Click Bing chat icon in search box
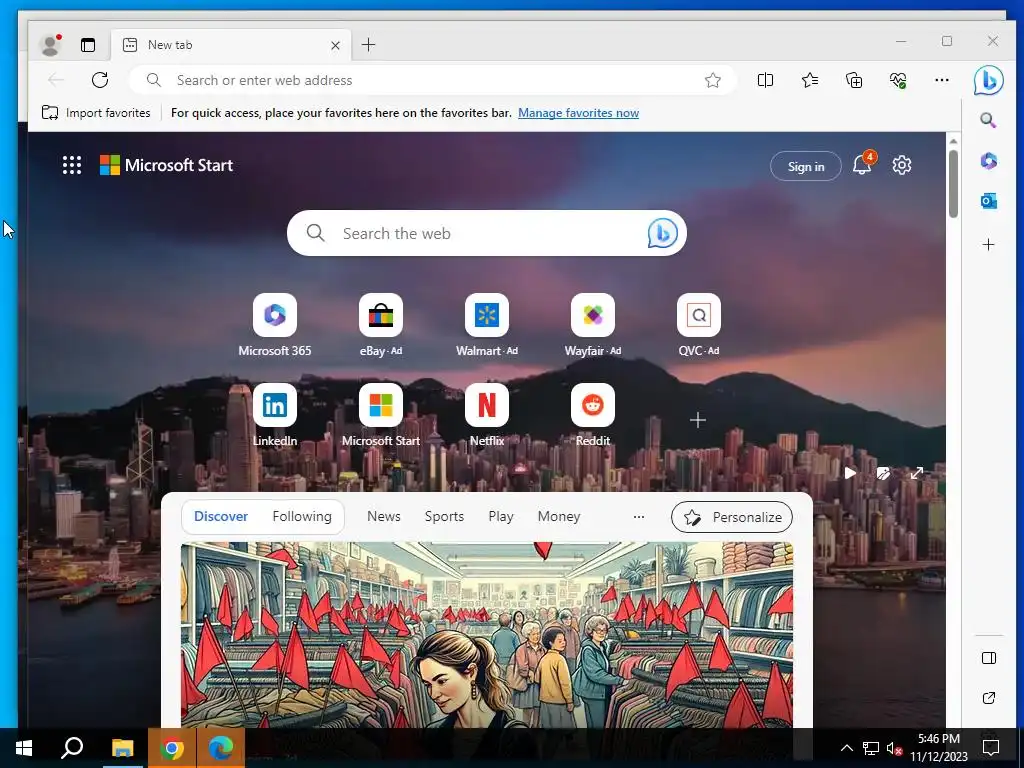This screenshot has width=1024, height=768. 662,233
